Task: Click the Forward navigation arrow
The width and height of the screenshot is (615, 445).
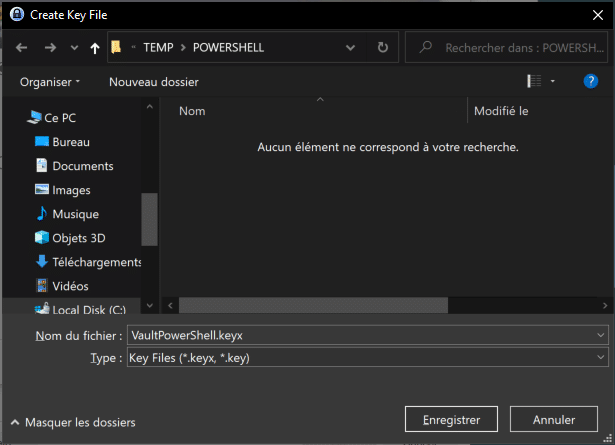Action: point(50,47)
